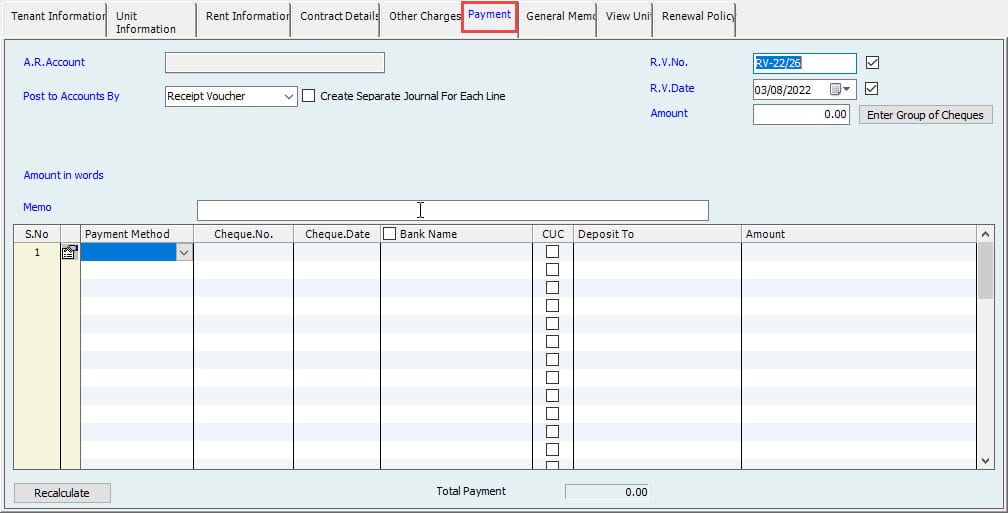Click Enter Group of Cheques button
The height and width of the screenshot is (513, 1008).
pos(925,115)
